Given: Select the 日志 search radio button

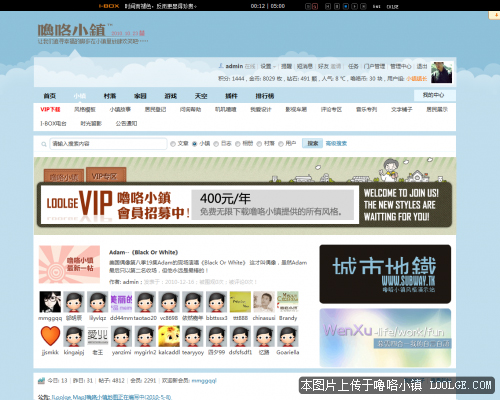Looking at the screenshot, I should [216, 144].
